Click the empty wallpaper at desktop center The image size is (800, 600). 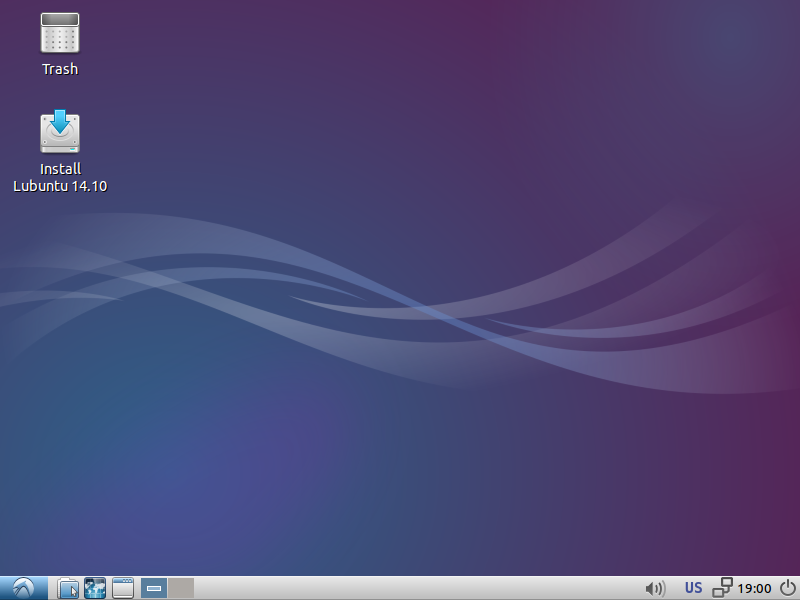400,300
